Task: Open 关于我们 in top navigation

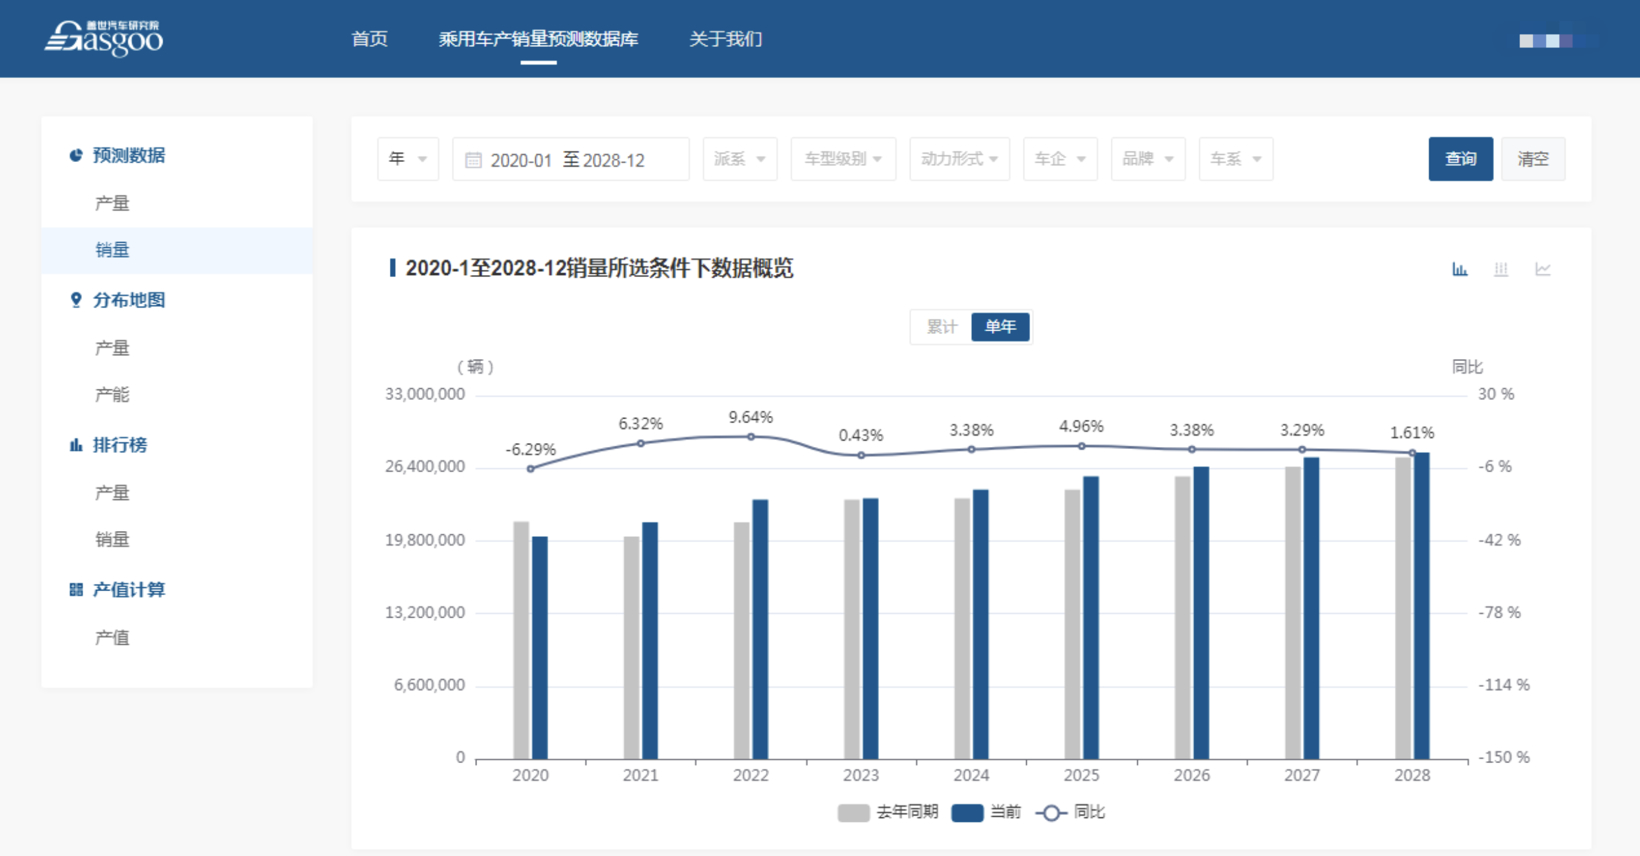Action: point(725,39)
